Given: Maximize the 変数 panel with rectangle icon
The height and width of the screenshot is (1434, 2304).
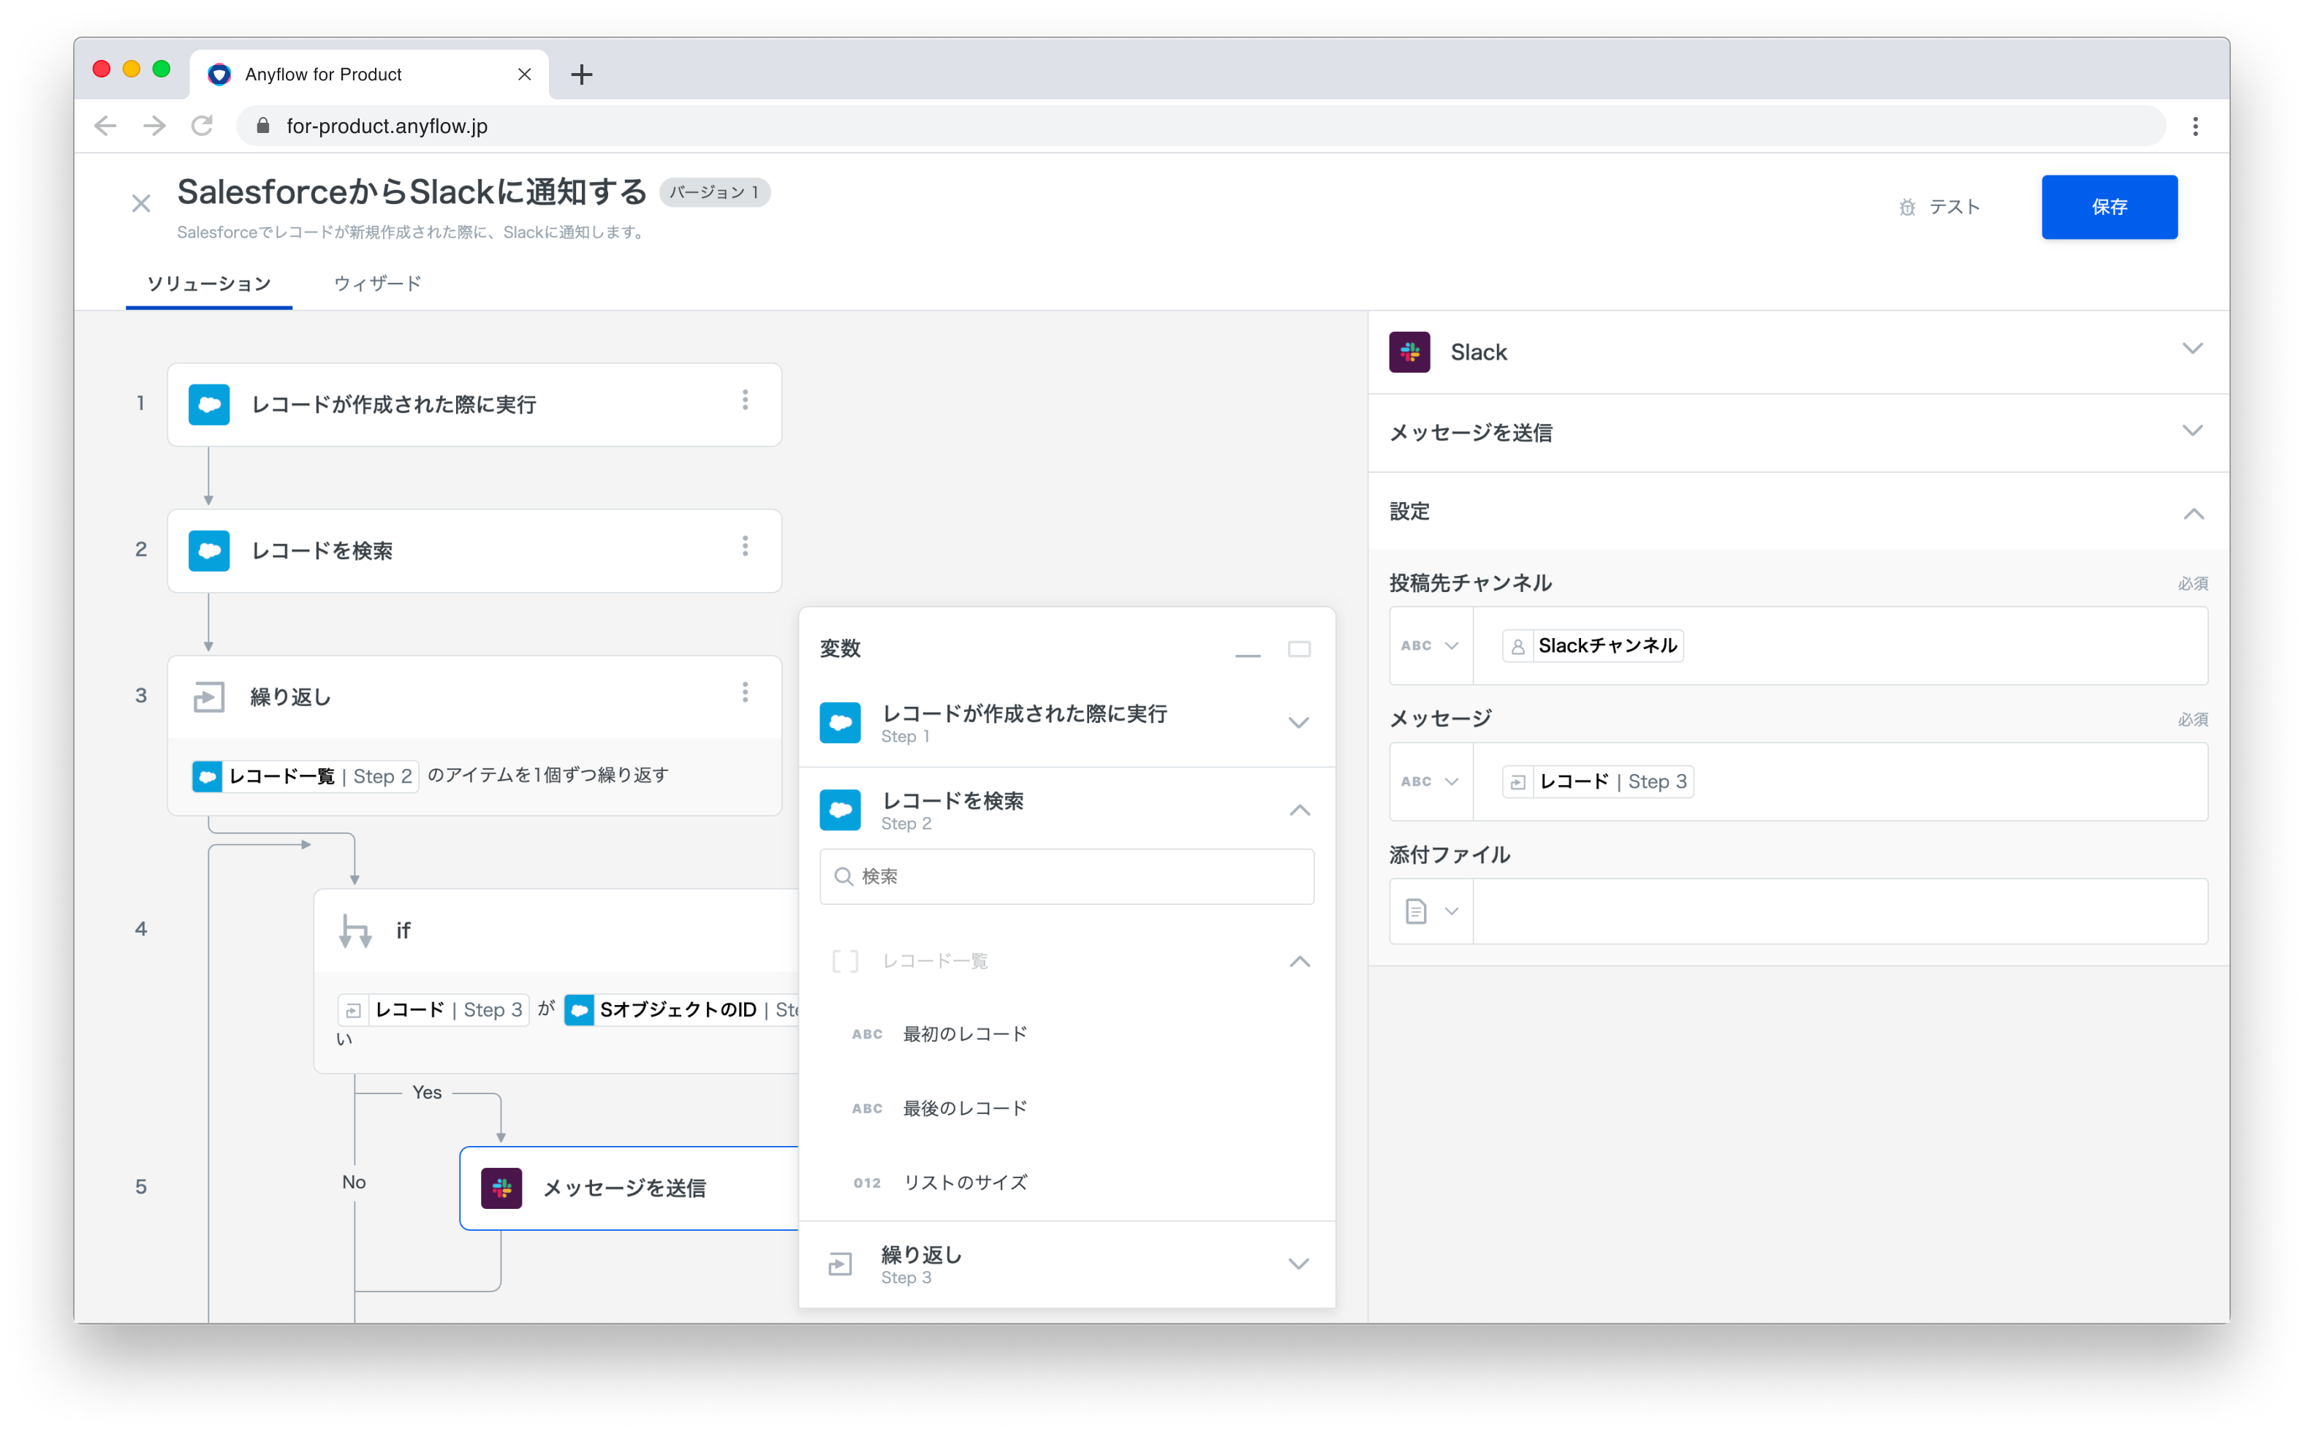Looking at the screenshot, I should pyautogui.click(x=1299, y=650).
